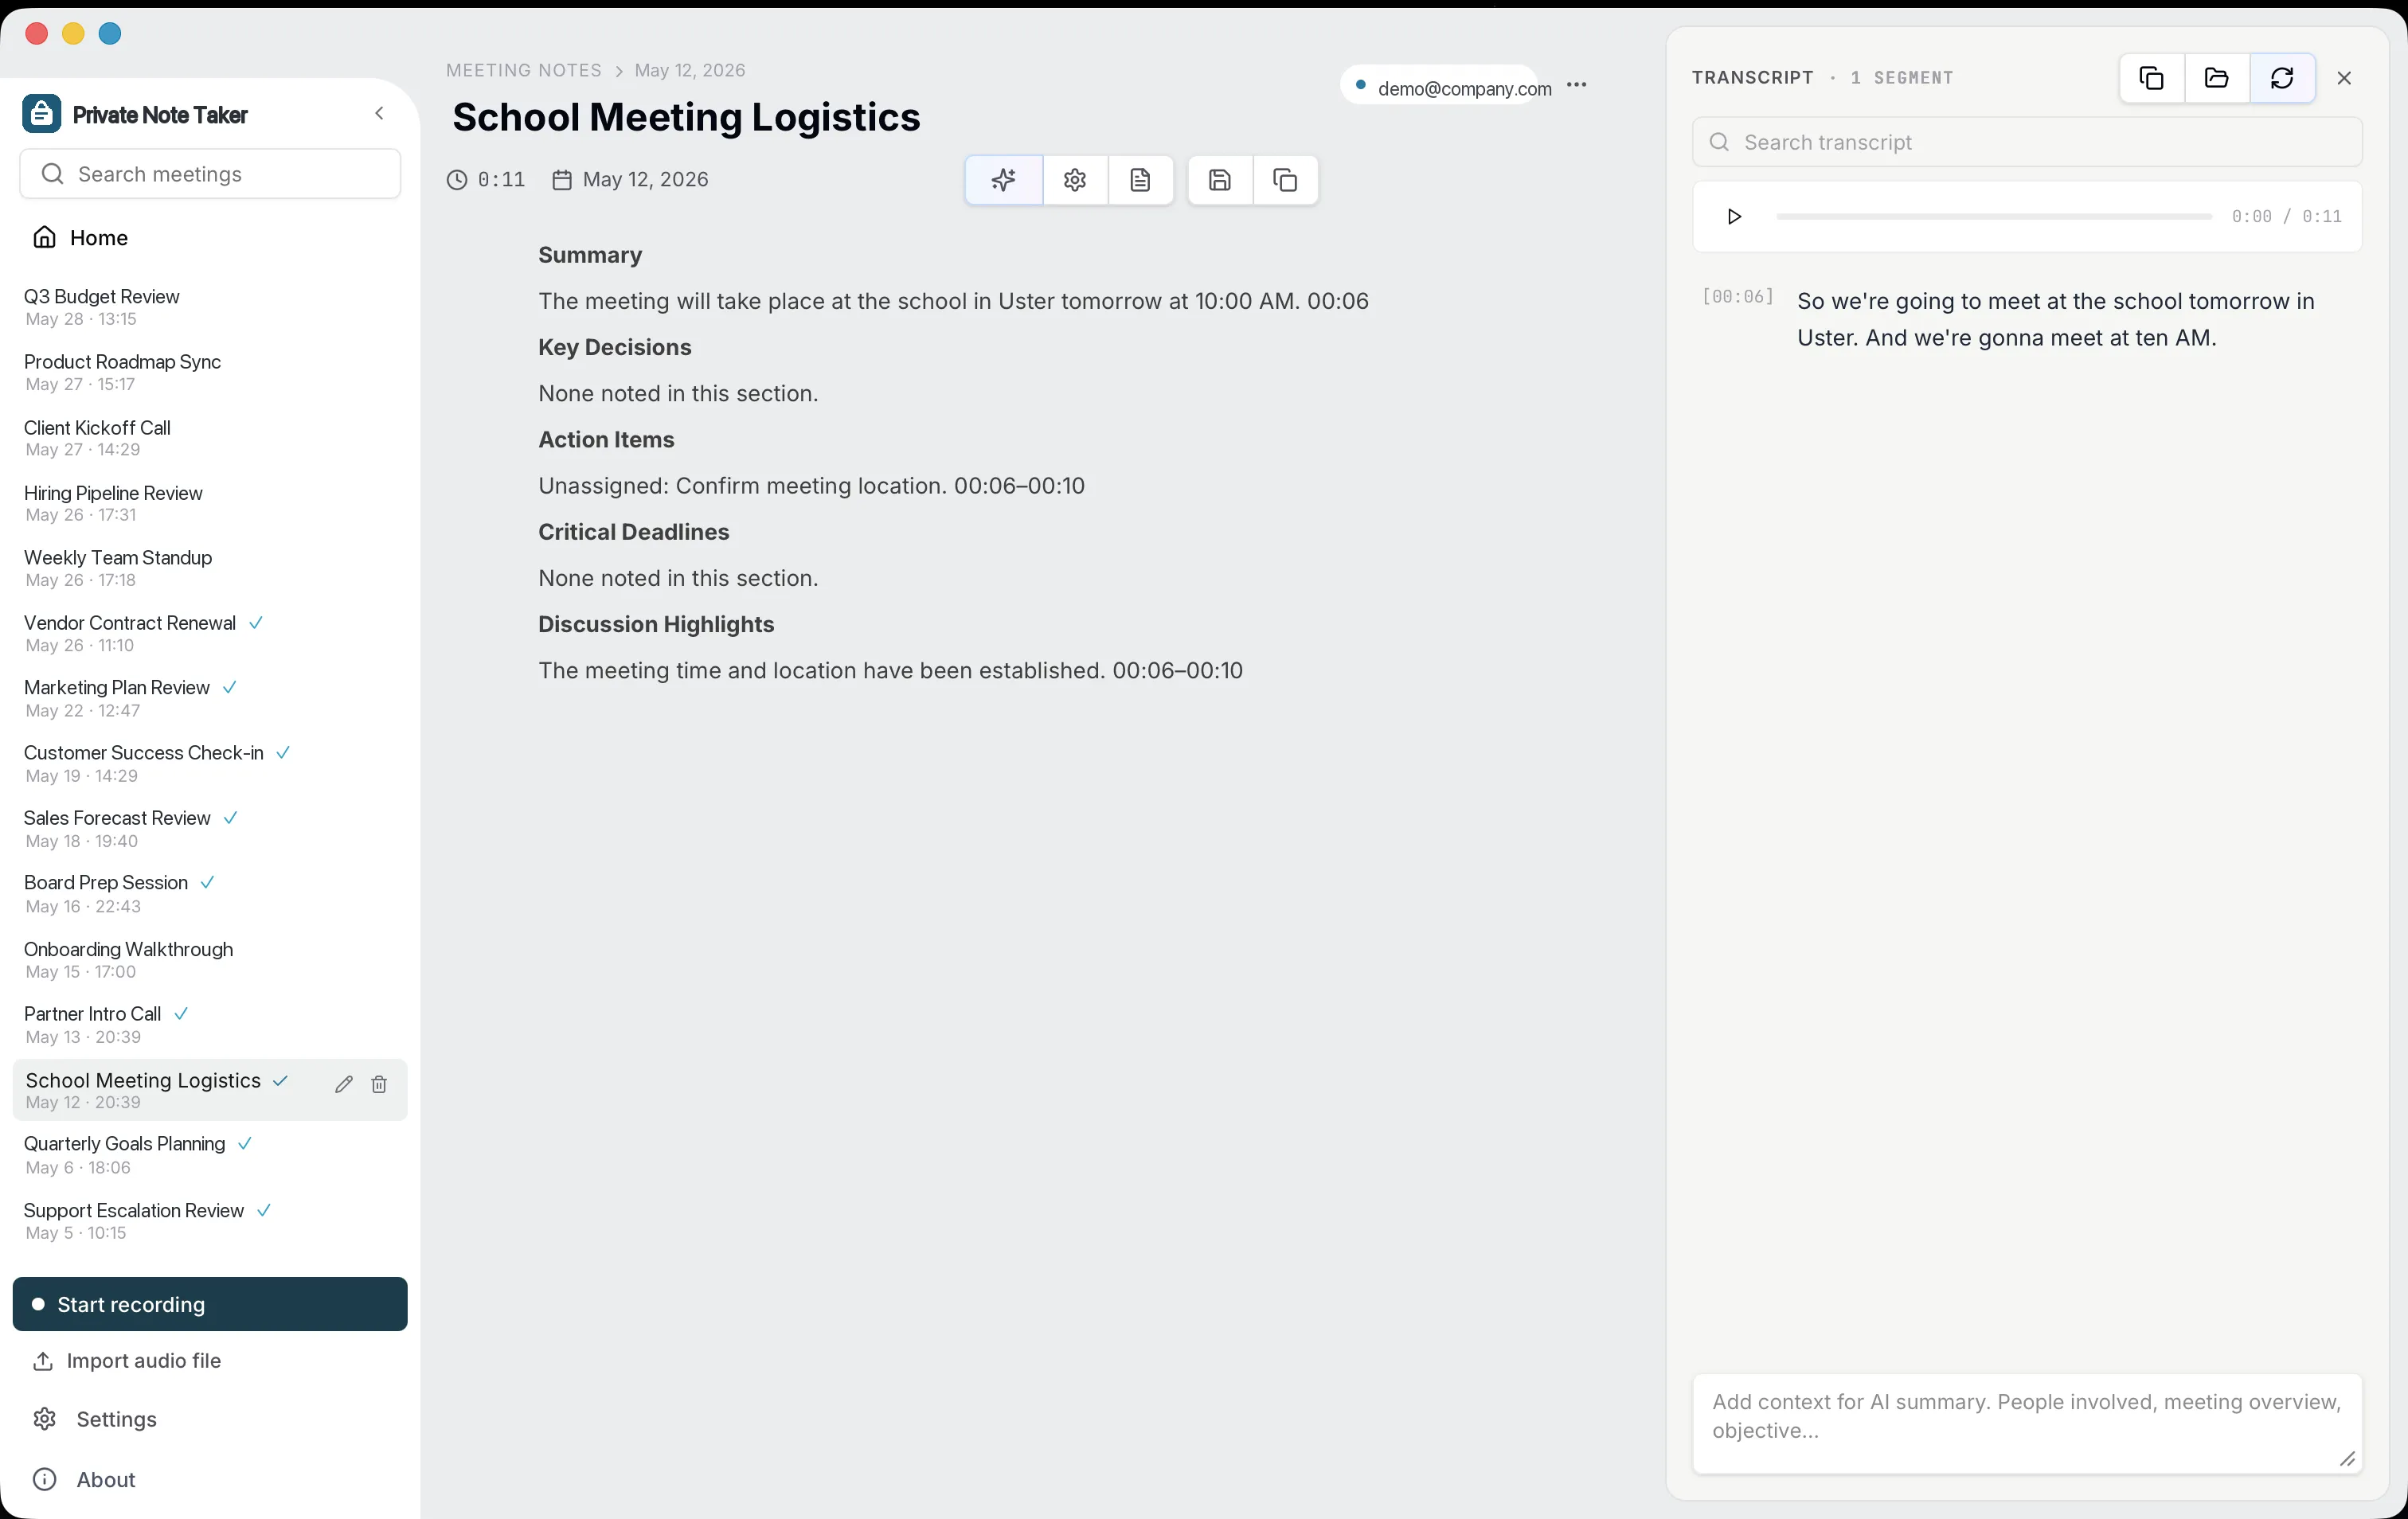This screenshot has height=1519, width=2408.
Task: Click the May 12, 2026 date with calendar icon
Action: point(630,180)
